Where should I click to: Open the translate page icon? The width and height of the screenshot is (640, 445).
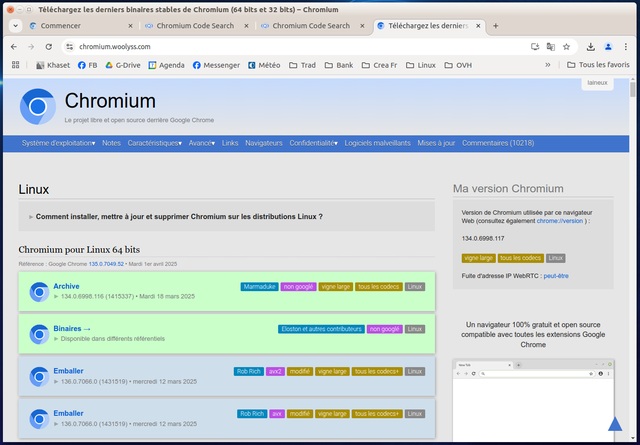551,47
